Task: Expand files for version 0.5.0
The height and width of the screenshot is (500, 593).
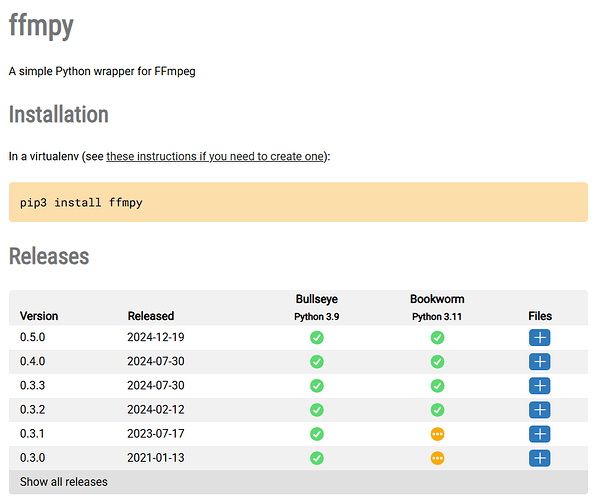Action: pyautogui.click(x=540, y=337)
